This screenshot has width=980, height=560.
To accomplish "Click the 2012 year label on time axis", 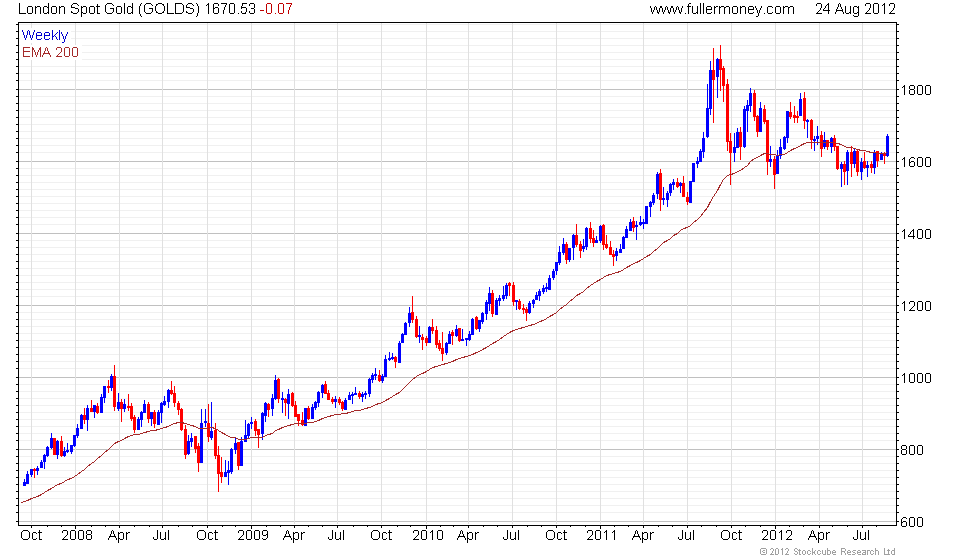I will [776, 536].
